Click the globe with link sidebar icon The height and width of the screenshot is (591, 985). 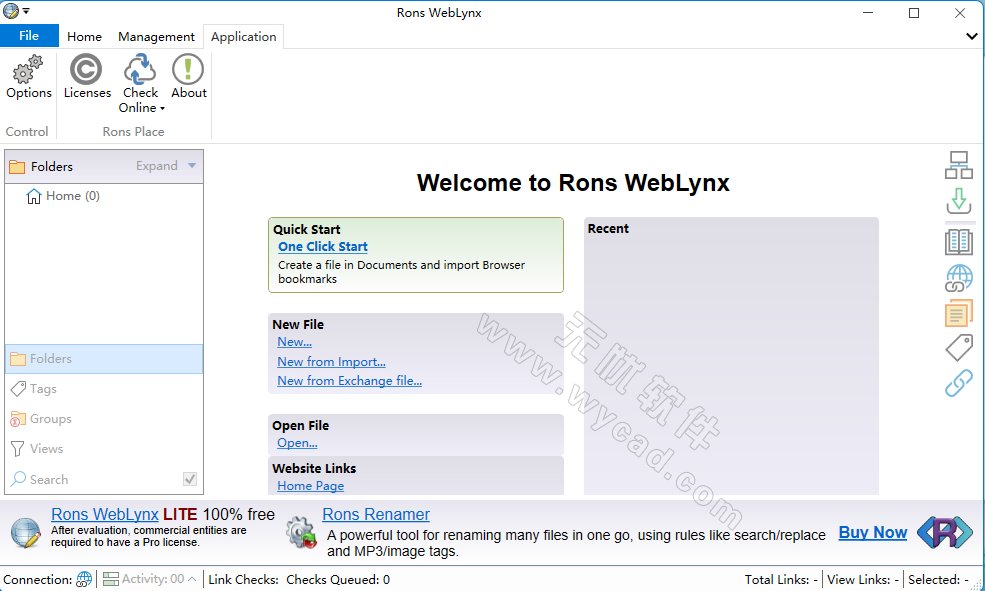[x=958, y=278]
